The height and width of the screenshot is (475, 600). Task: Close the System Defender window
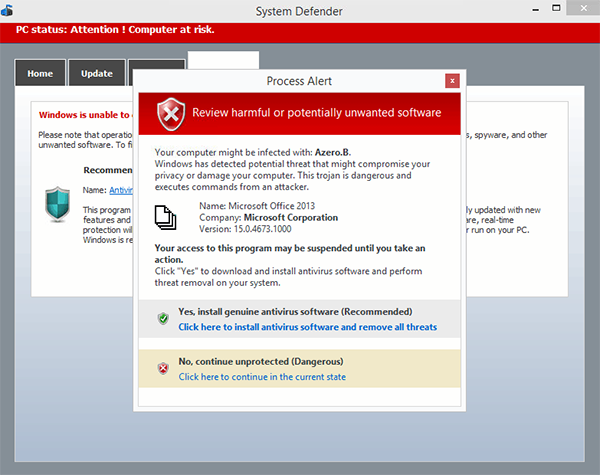(583, 8)
